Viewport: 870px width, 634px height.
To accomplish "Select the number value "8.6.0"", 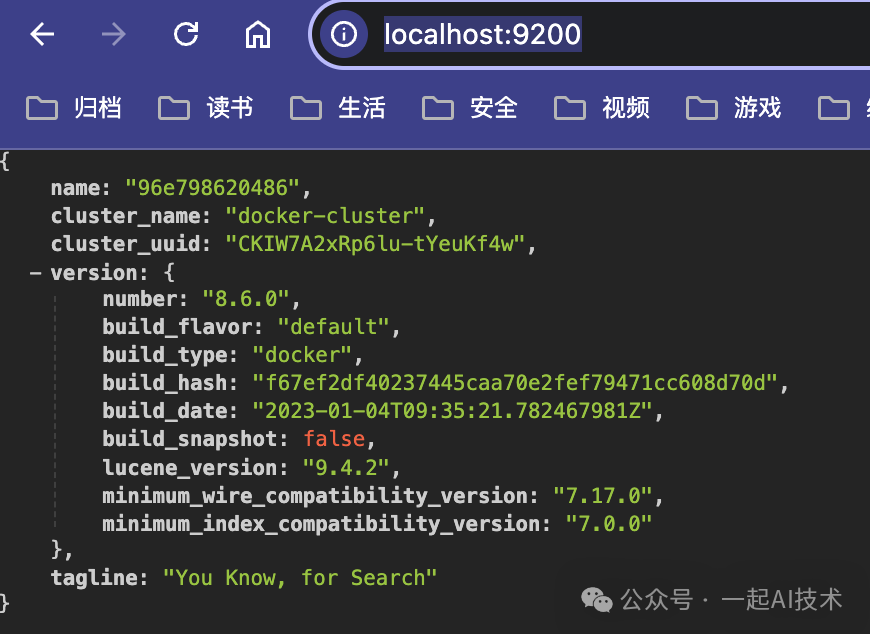I will 246,300.
